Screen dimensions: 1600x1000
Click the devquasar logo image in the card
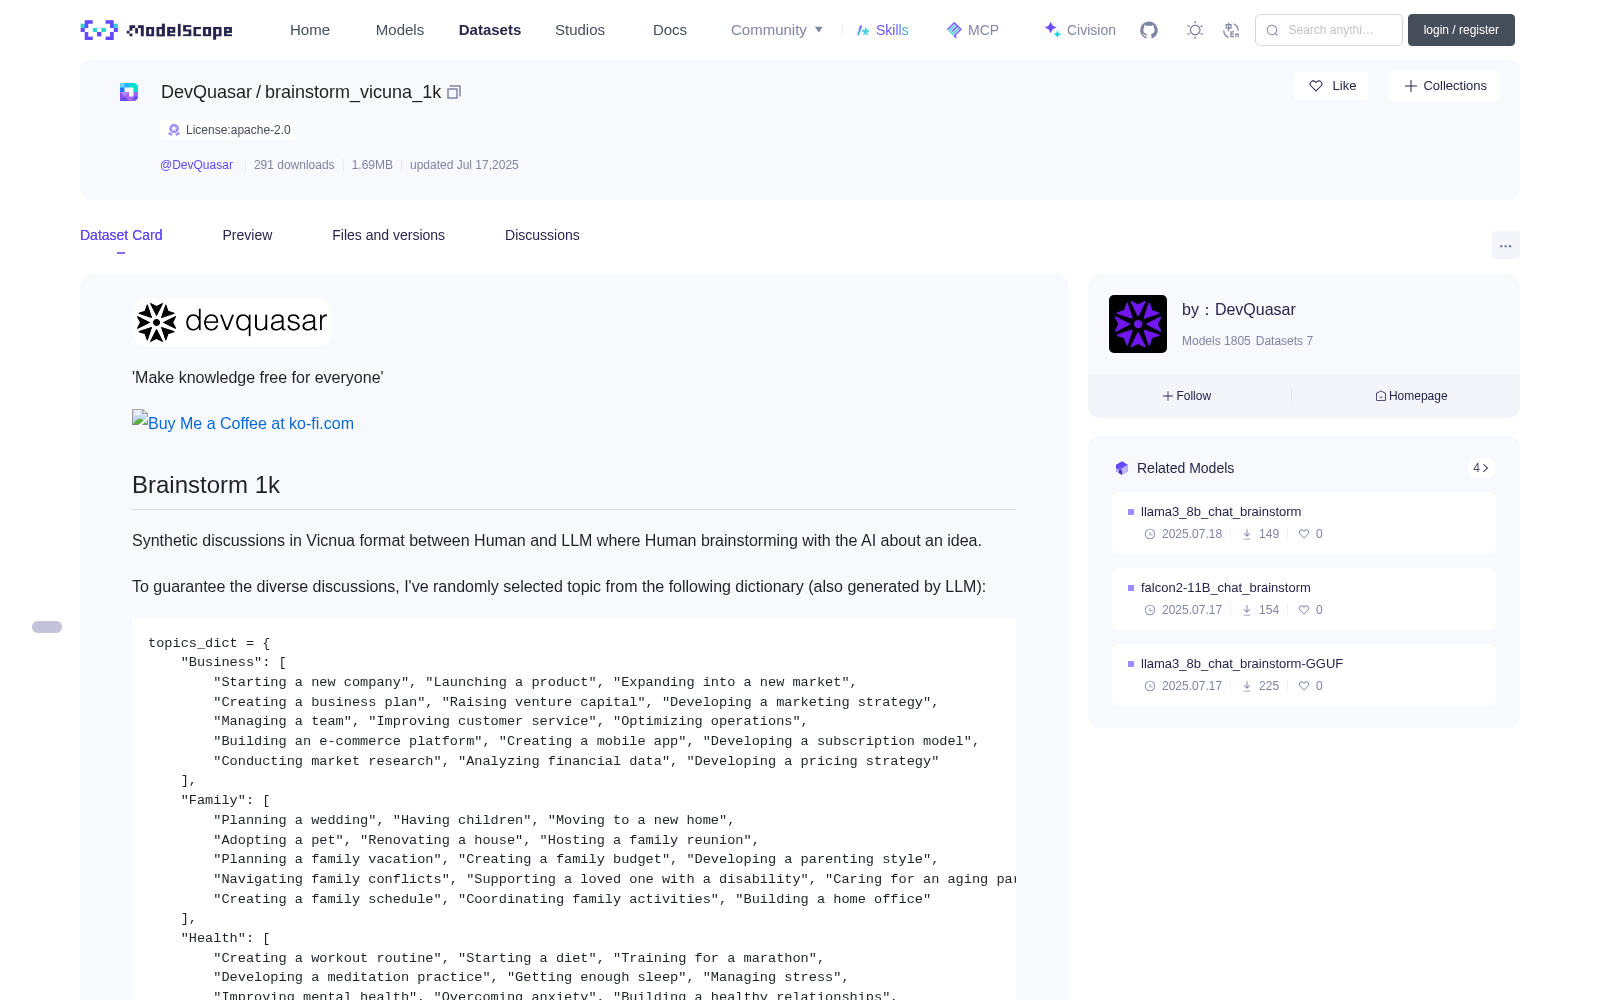[232, 322]
